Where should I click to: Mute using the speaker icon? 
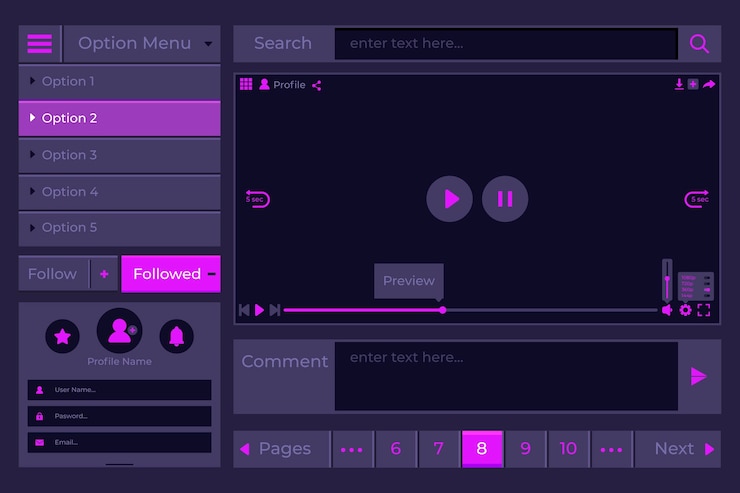tap(667, 310)
